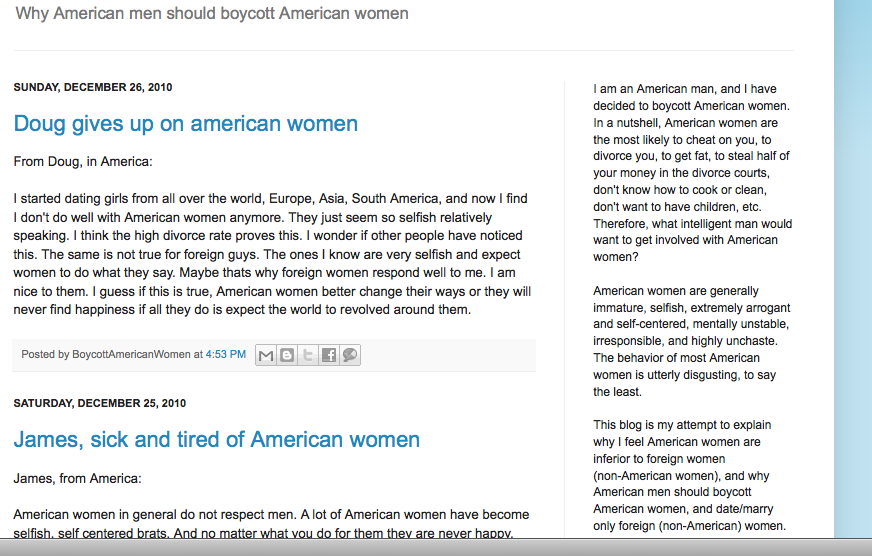Image resolution: width=872 pixels, height=556 pixels.
Task: Open the 'James, sick and tired' post title
Action: pyautogui.click(x=216, y=440)
